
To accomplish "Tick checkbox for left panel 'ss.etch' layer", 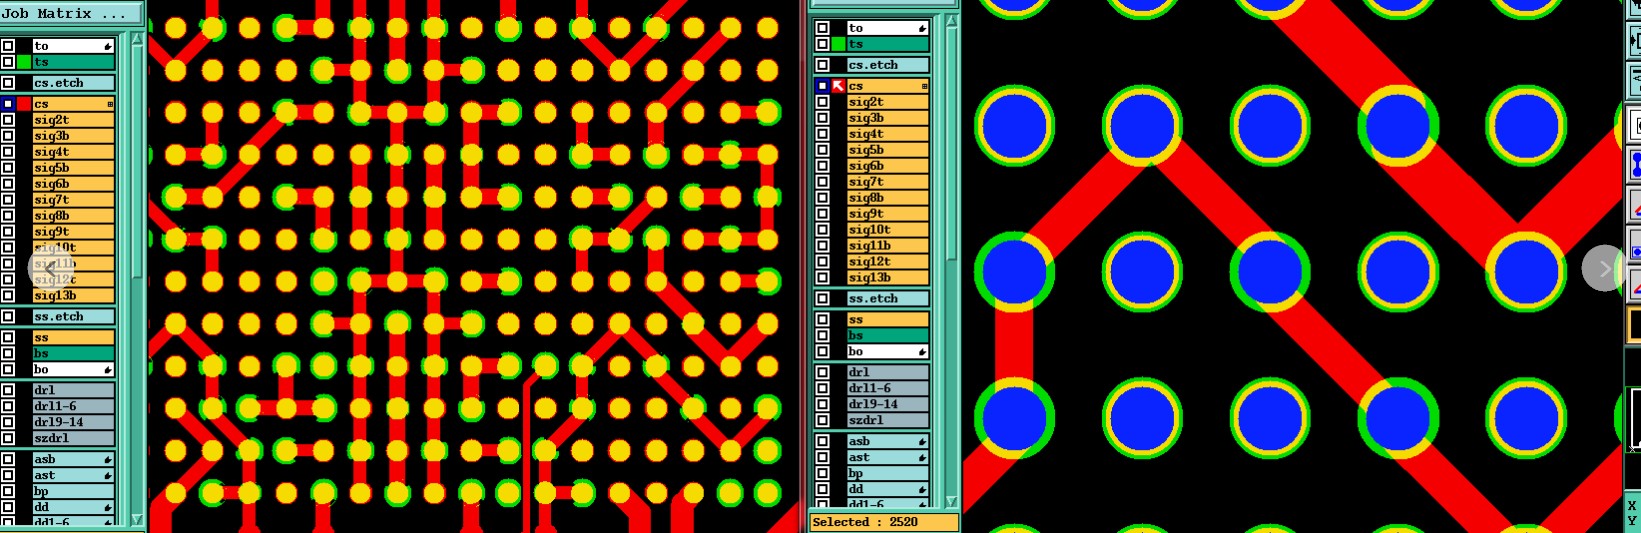I will tap(8, 317).
